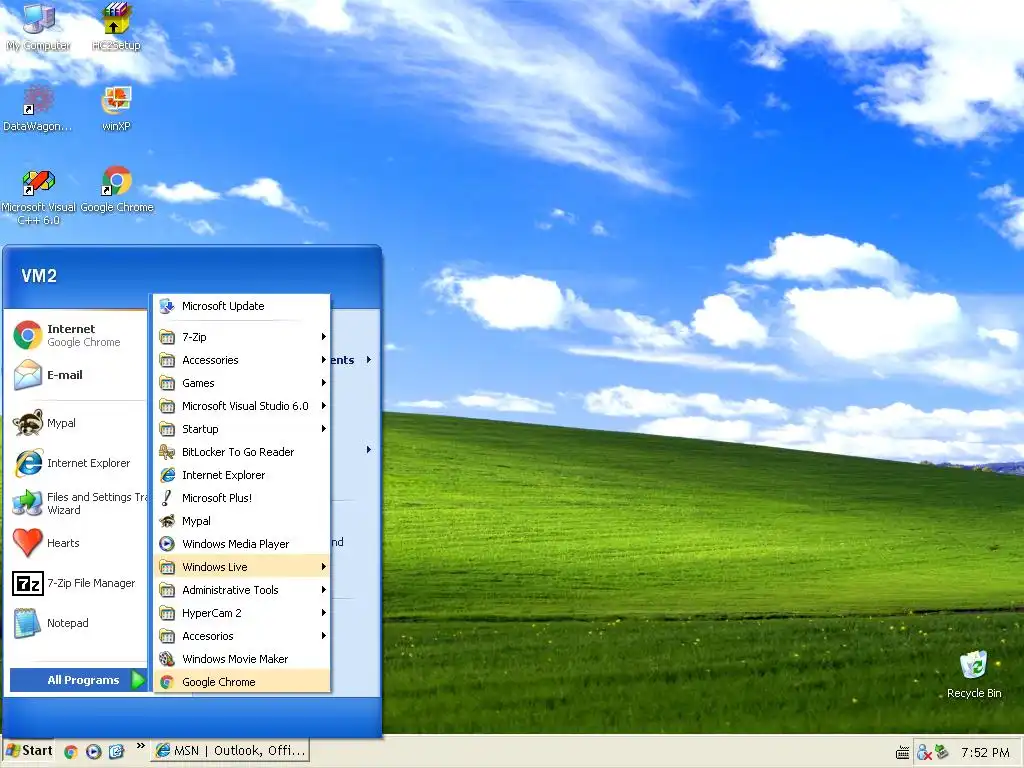The width and height of the screenshot is (1024, 768).
Task: Expand the 7-Zip program folder
Action: (242, 337)
